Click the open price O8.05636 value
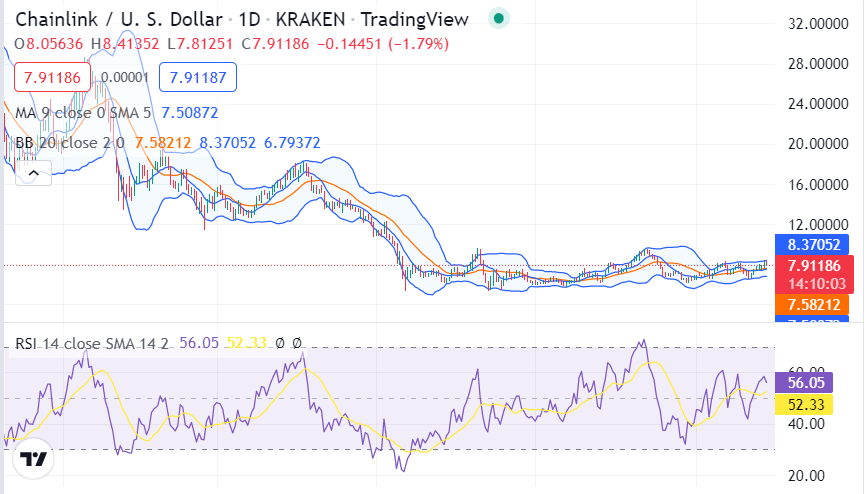 [x=48, y=44]
